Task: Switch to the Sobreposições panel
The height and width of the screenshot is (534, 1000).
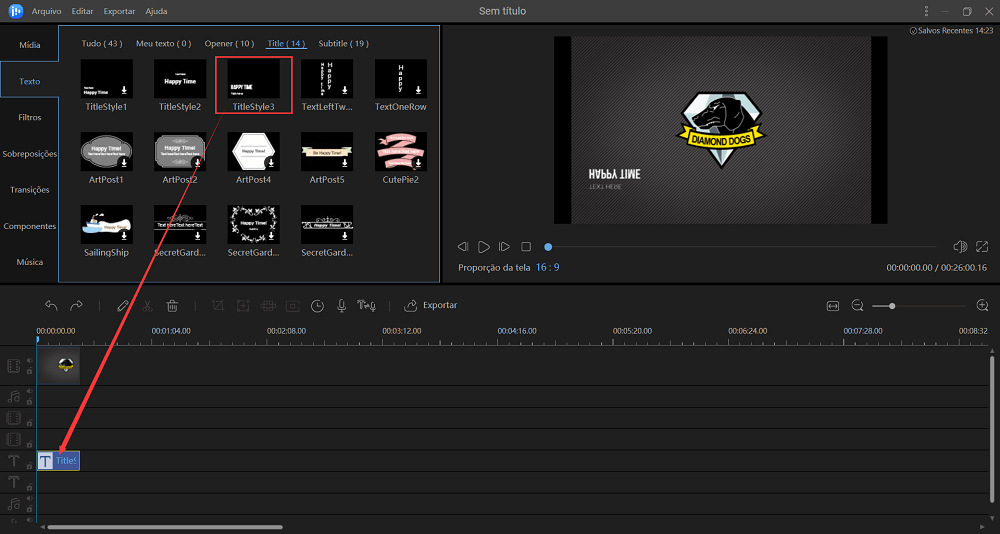Action: (29, 154)
